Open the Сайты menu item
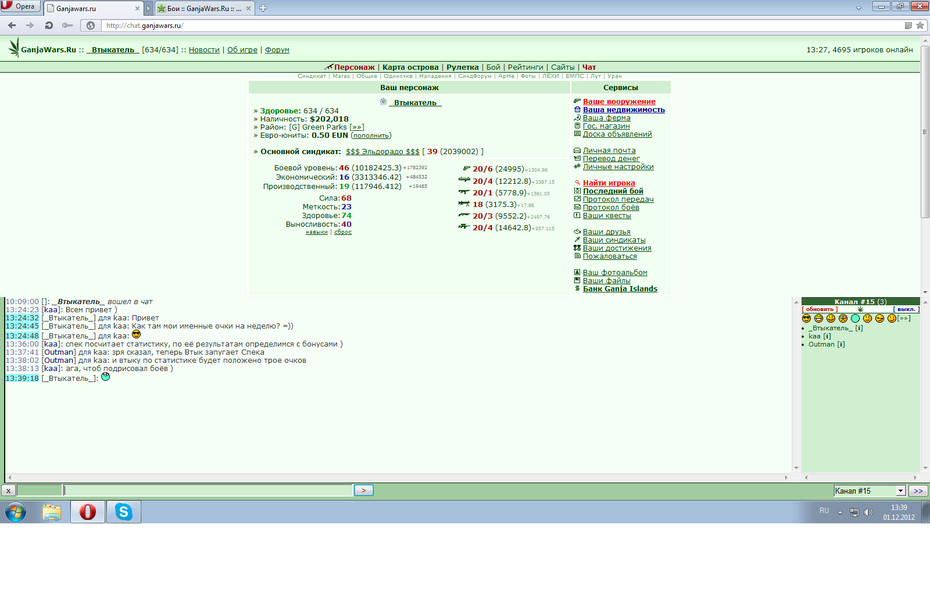This screenshot has height=596, width=930. (562, 67)
